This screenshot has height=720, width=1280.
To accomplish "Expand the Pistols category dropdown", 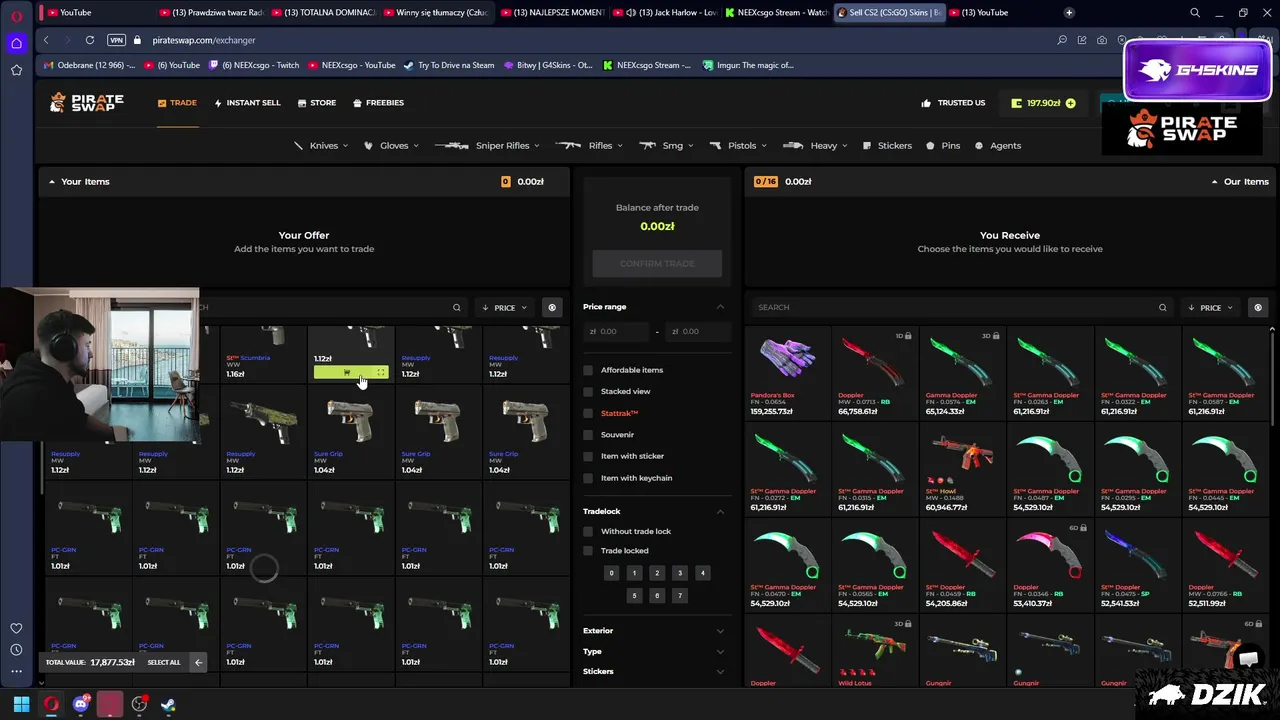I will tap(739, 146).
